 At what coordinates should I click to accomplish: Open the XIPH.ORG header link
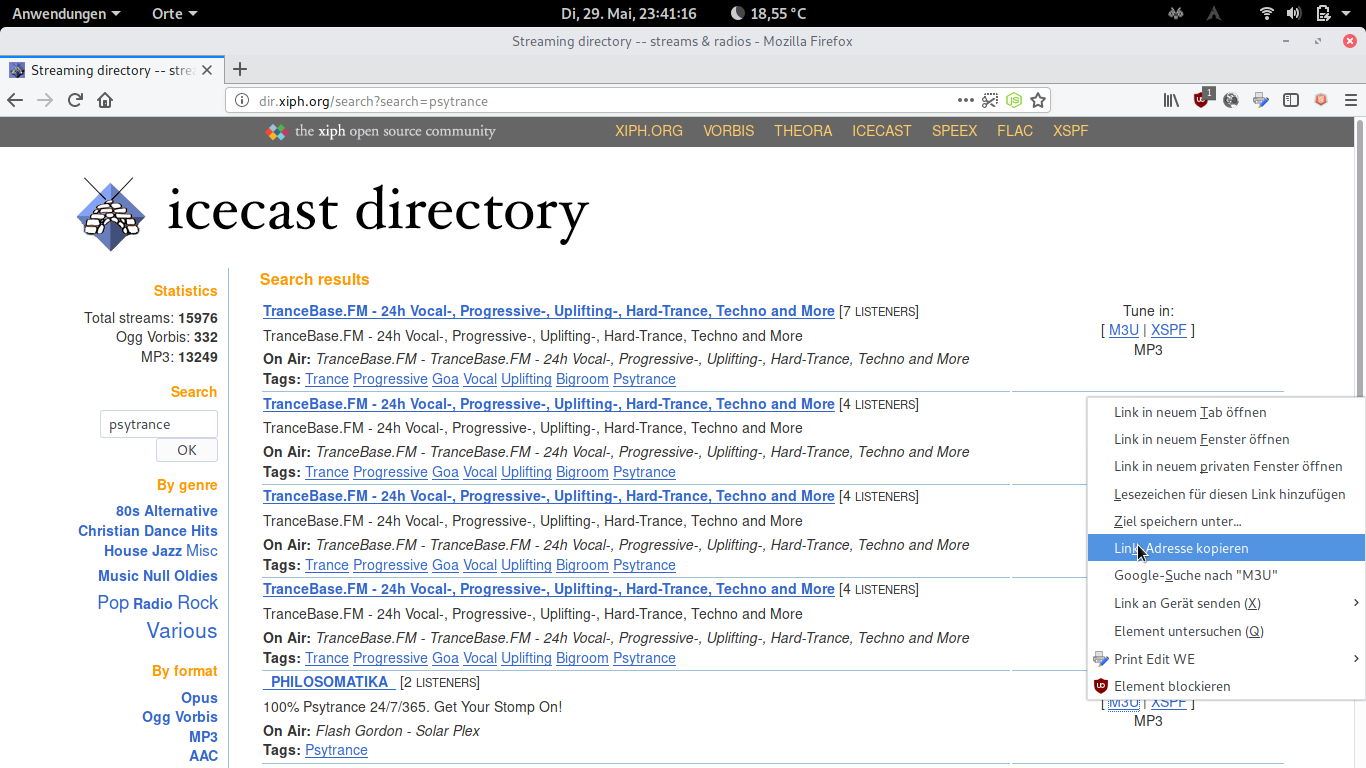[649, 131]
